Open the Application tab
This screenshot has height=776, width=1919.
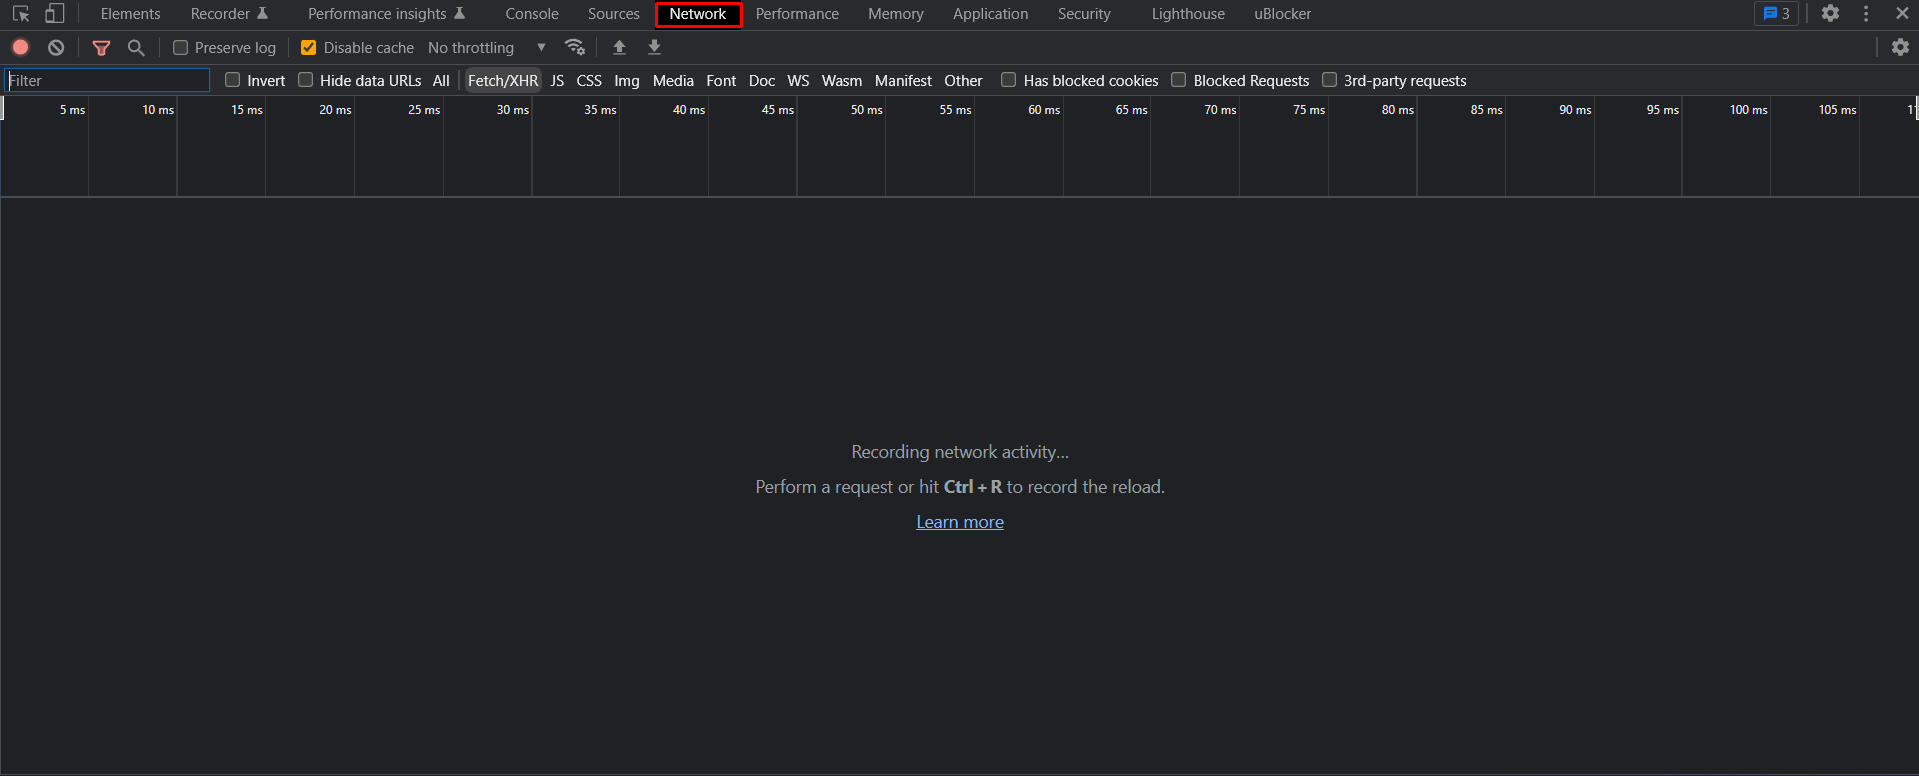pyautogui.click(x=990, y=14)
